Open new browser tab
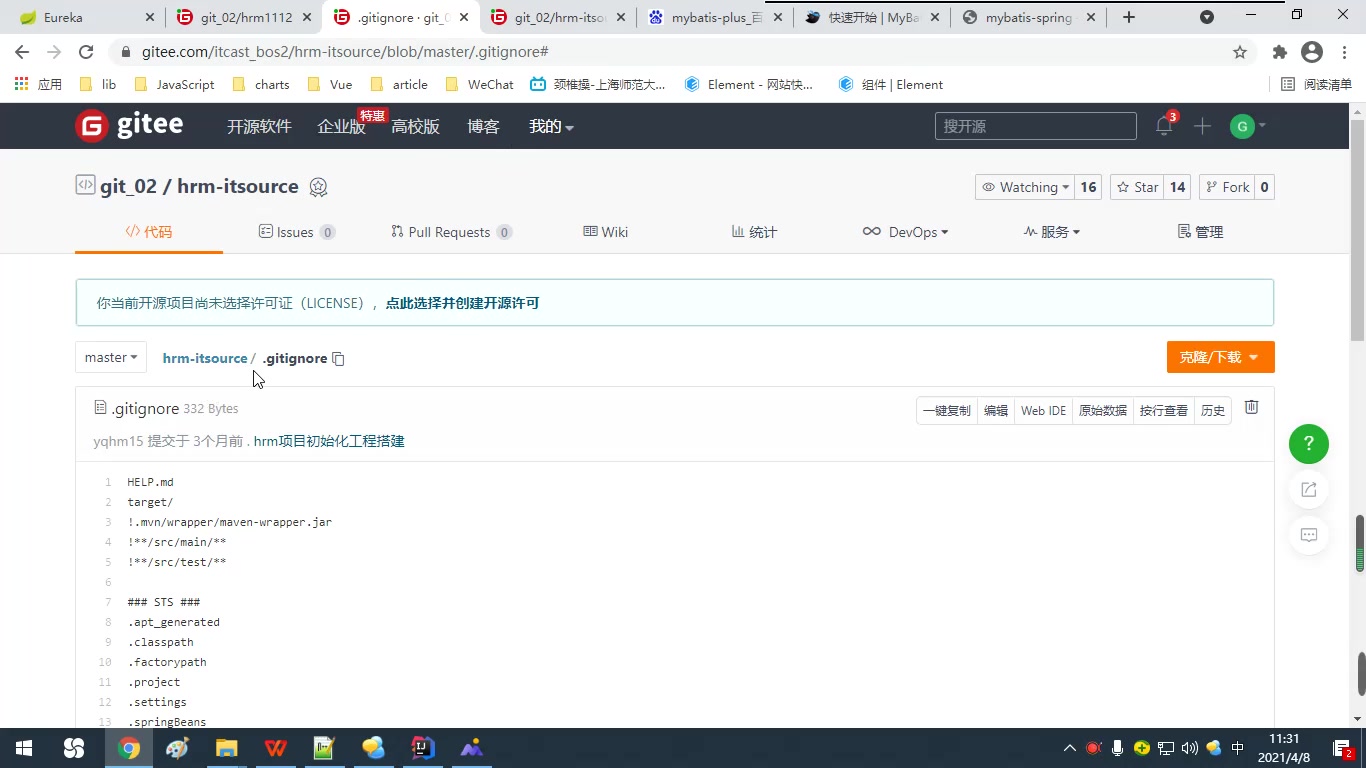1366x768 pixels. (1129, 17)
